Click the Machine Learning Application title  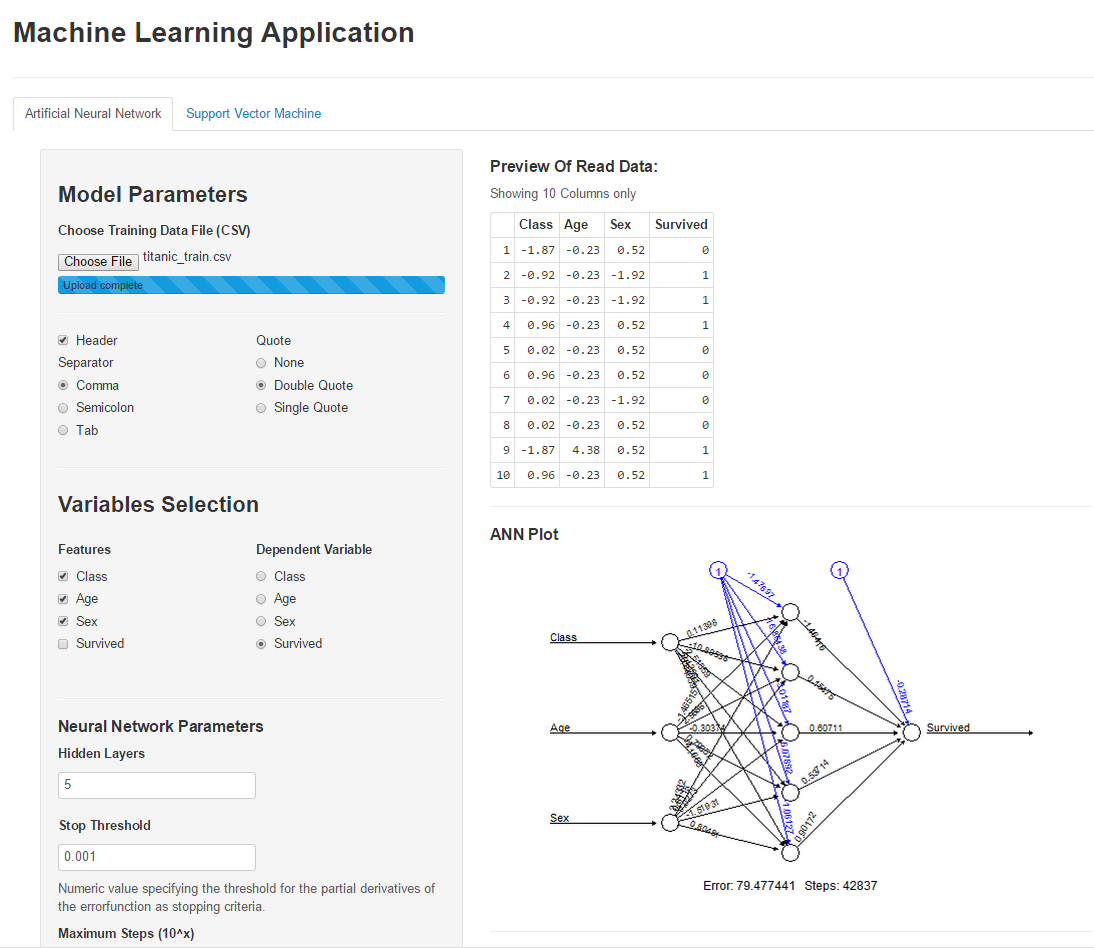click(213, 33)
